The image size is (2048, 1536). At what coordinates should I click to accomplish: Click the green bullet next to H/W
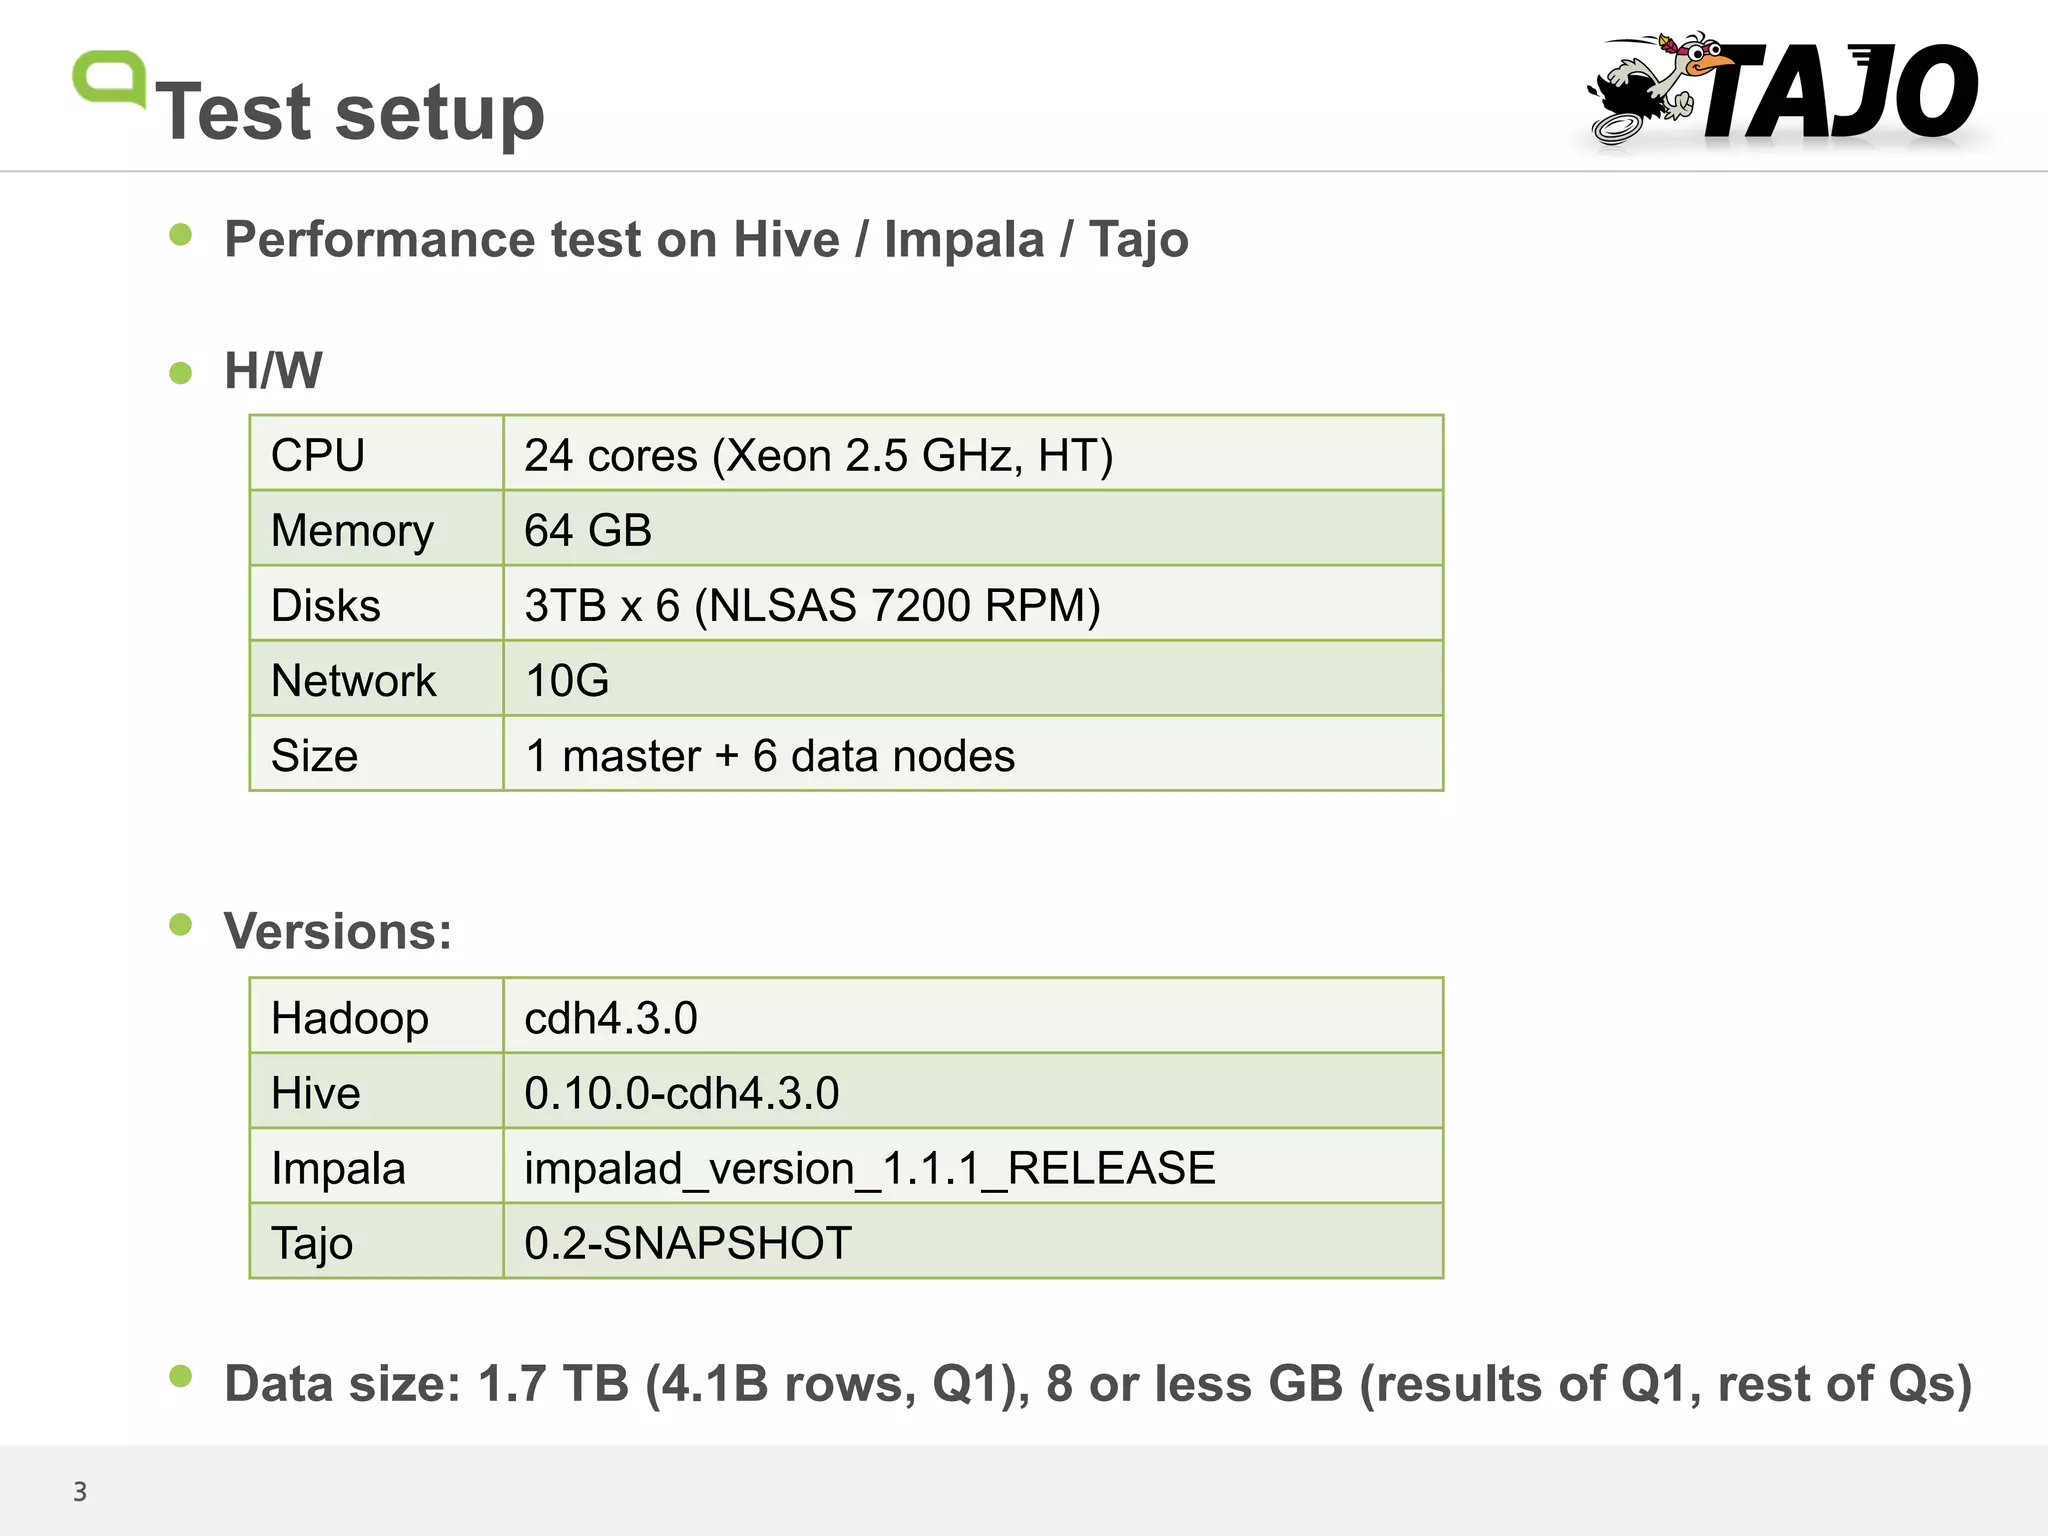click(x=181, y=373)
